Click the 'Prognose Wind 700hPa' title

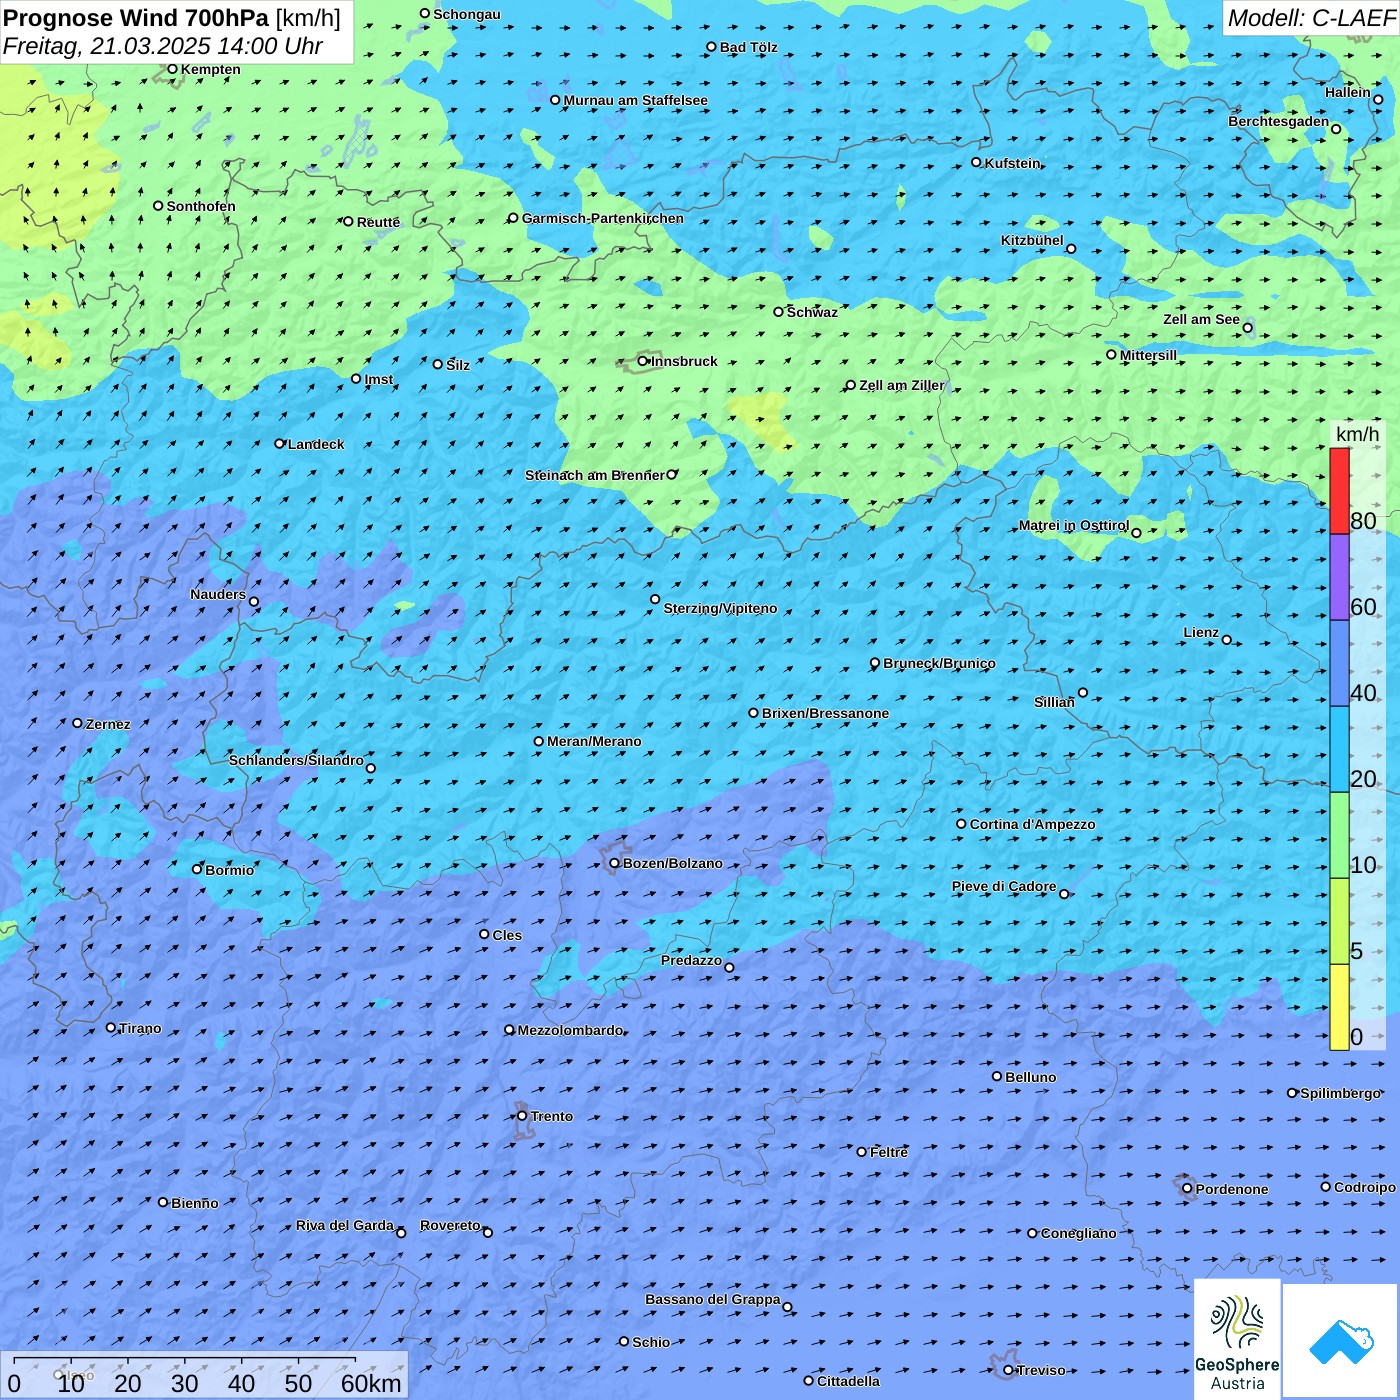pyautogui.click(x=136, y=18)
